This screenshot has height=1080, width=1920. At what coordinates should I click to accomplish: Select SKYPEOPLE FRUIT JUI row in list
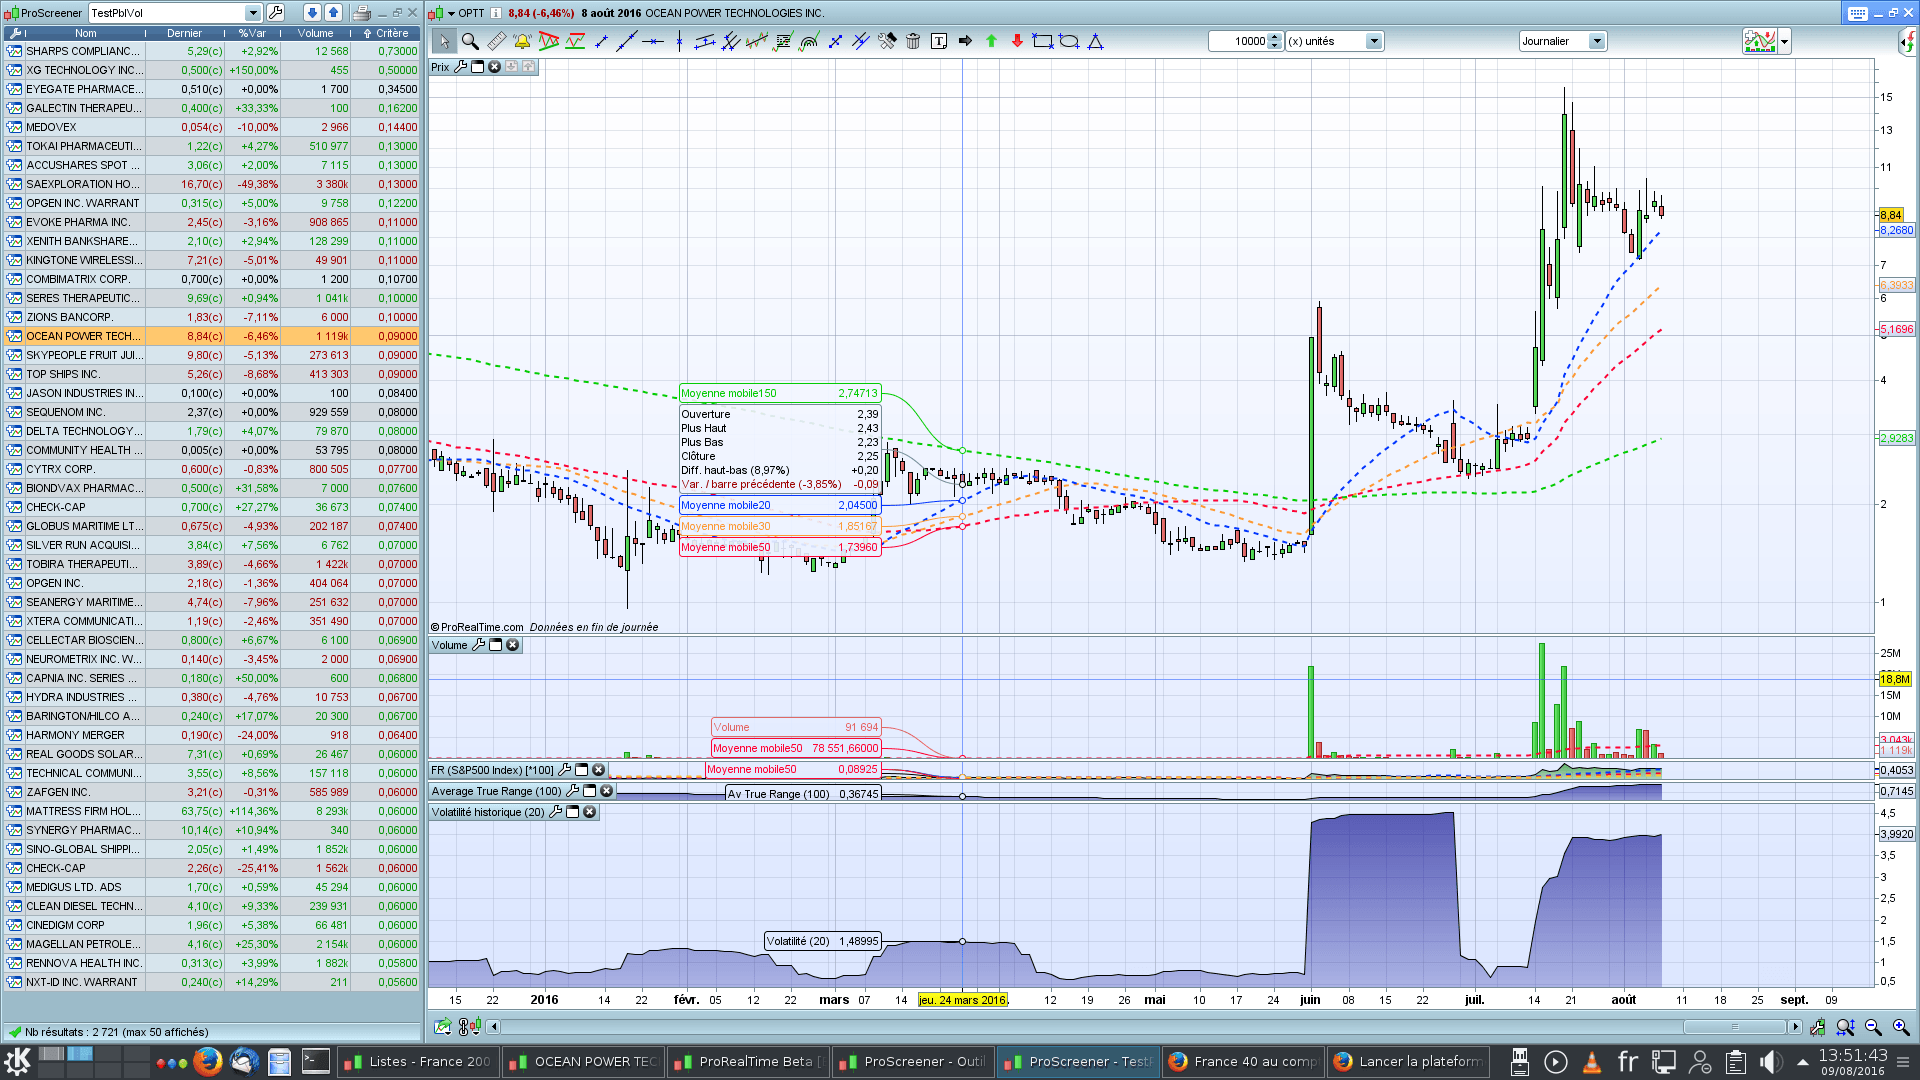[85, 355]
